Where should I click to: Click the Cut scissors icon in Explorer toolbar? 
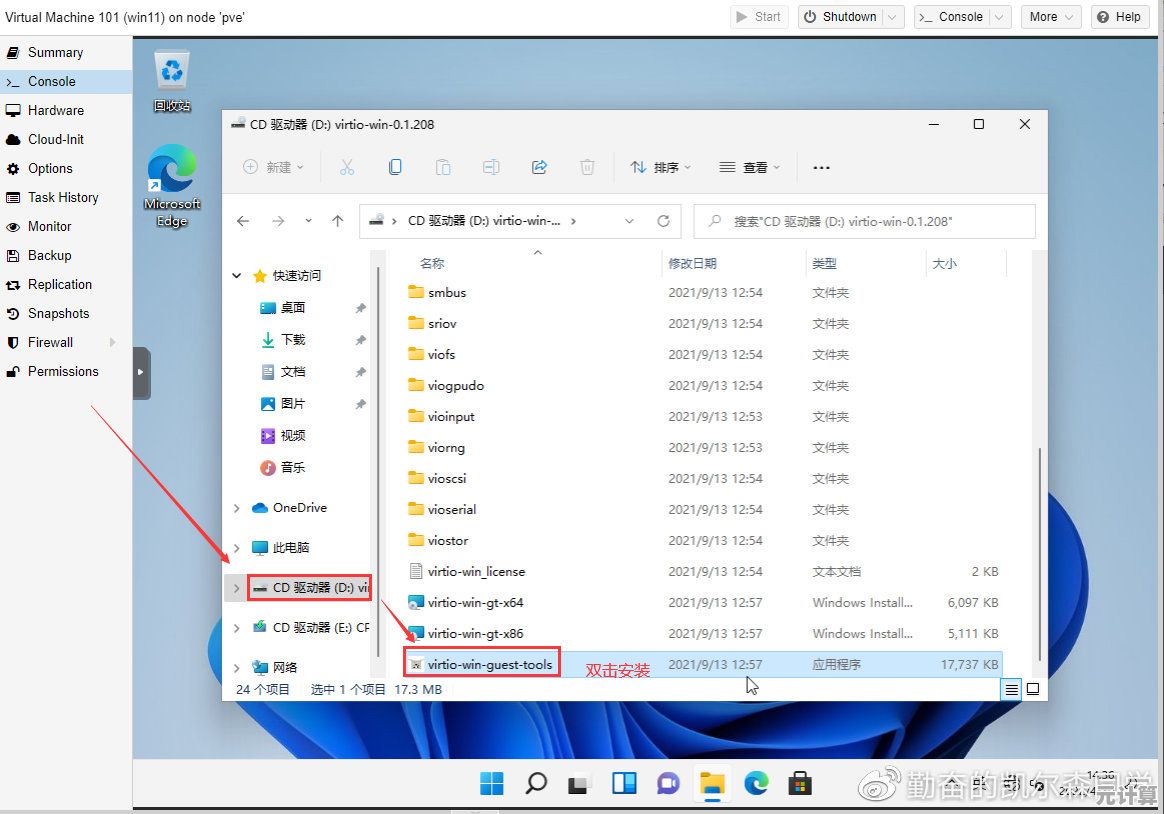347,167
